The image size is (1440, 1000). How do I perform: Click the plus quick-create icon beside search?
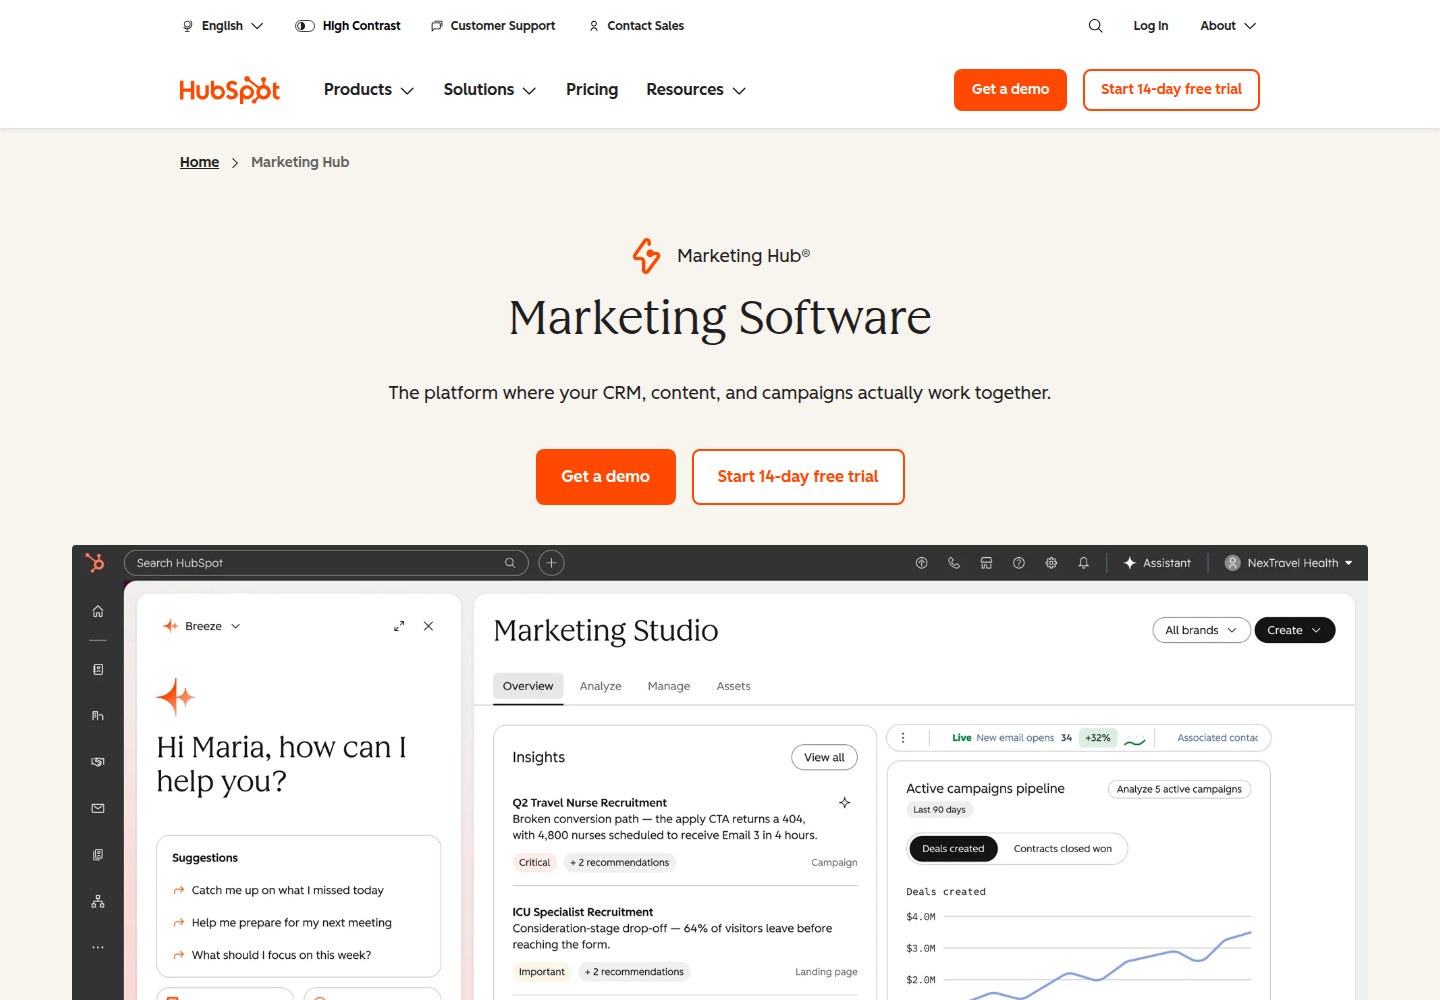tap(551, 563)
